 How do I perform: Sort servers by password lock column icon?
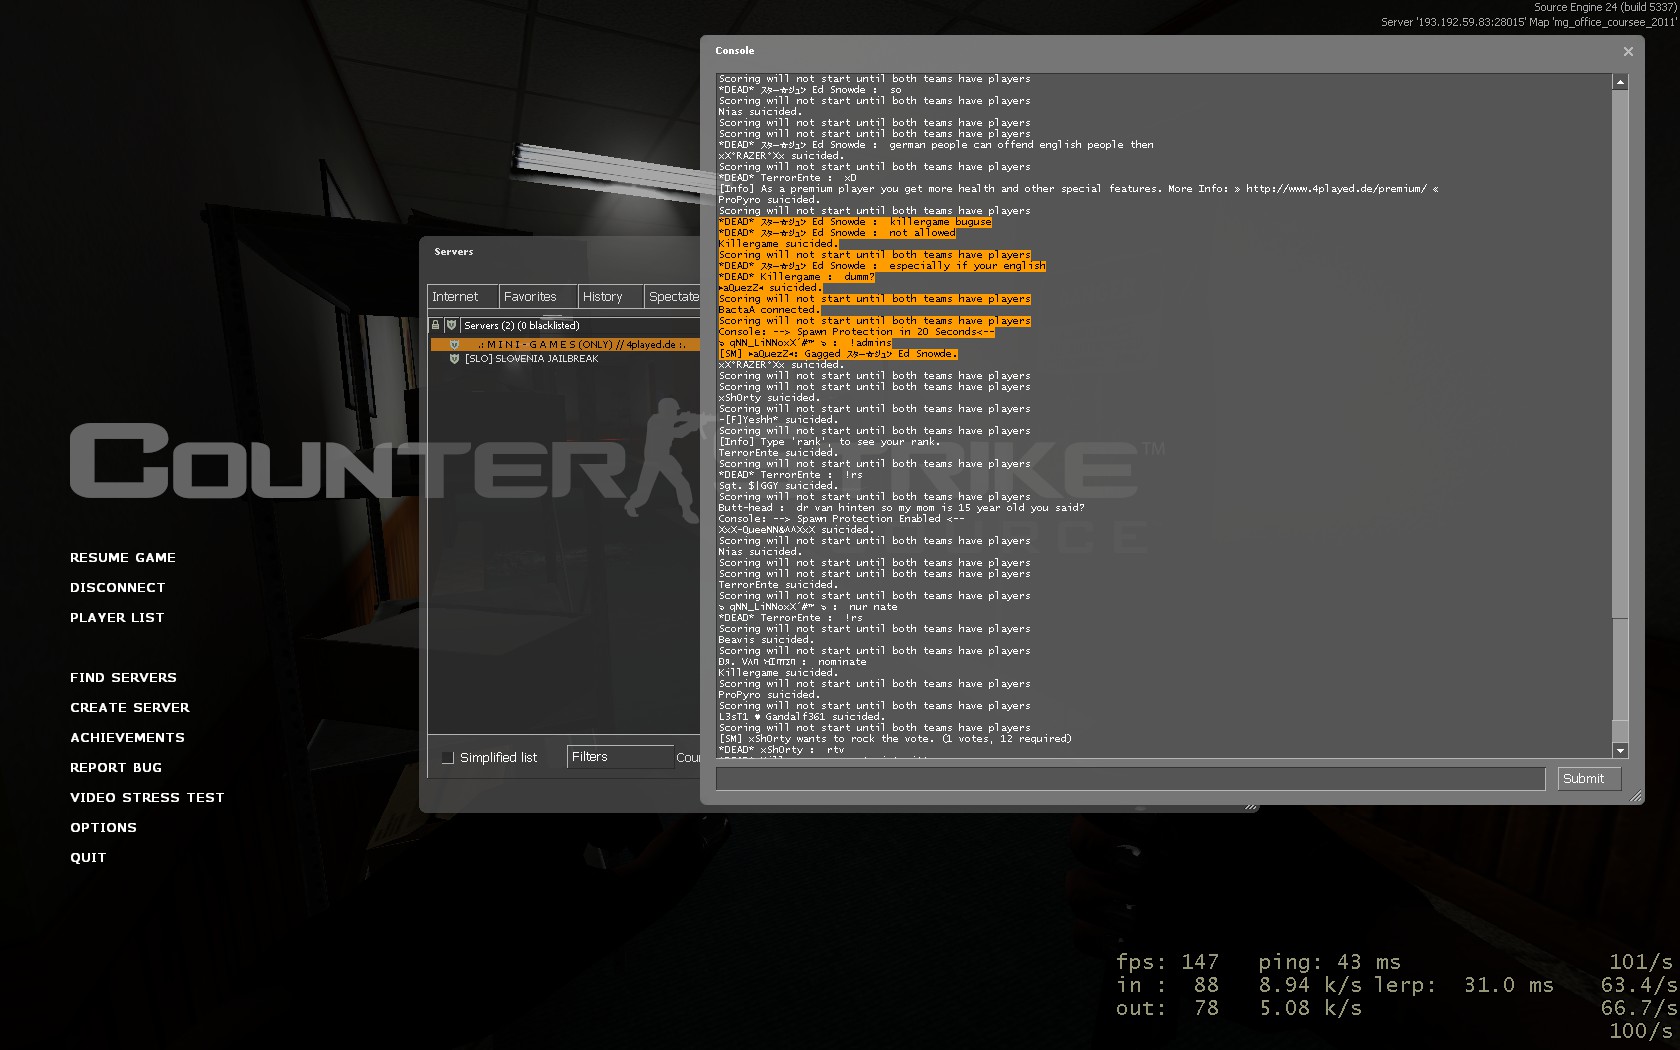pos(435,326)
